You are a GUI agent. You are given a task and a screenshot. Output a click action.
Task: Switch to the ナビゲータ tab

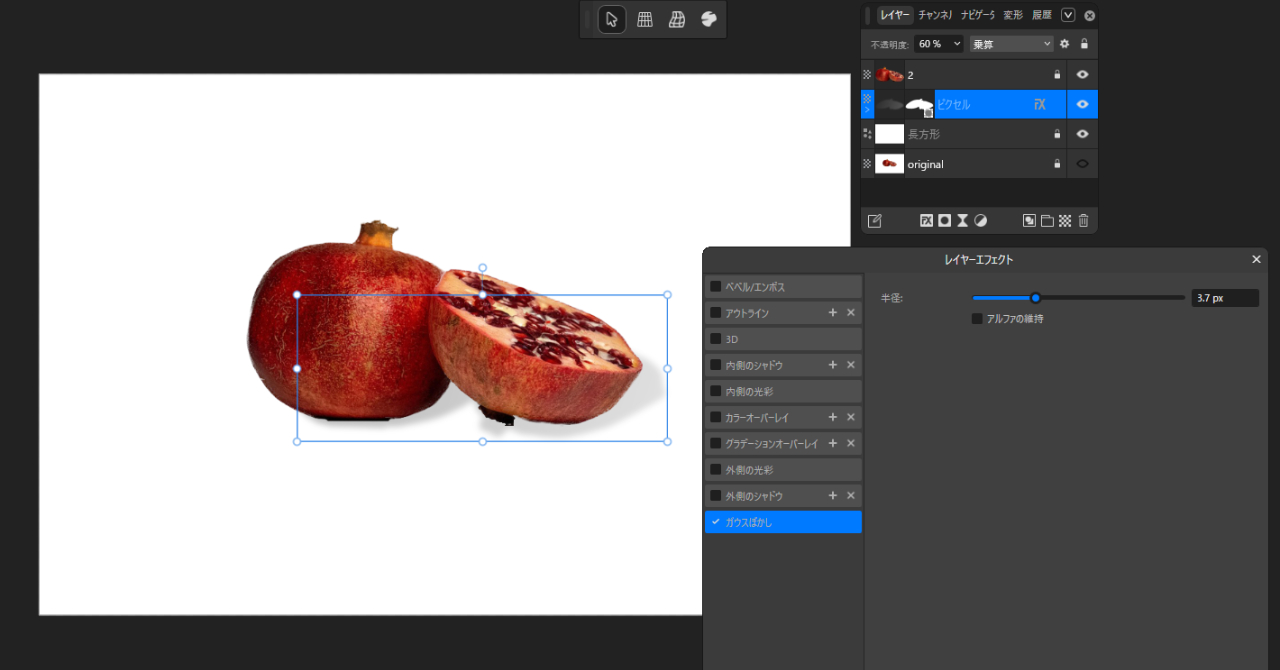tap(978, 15)
